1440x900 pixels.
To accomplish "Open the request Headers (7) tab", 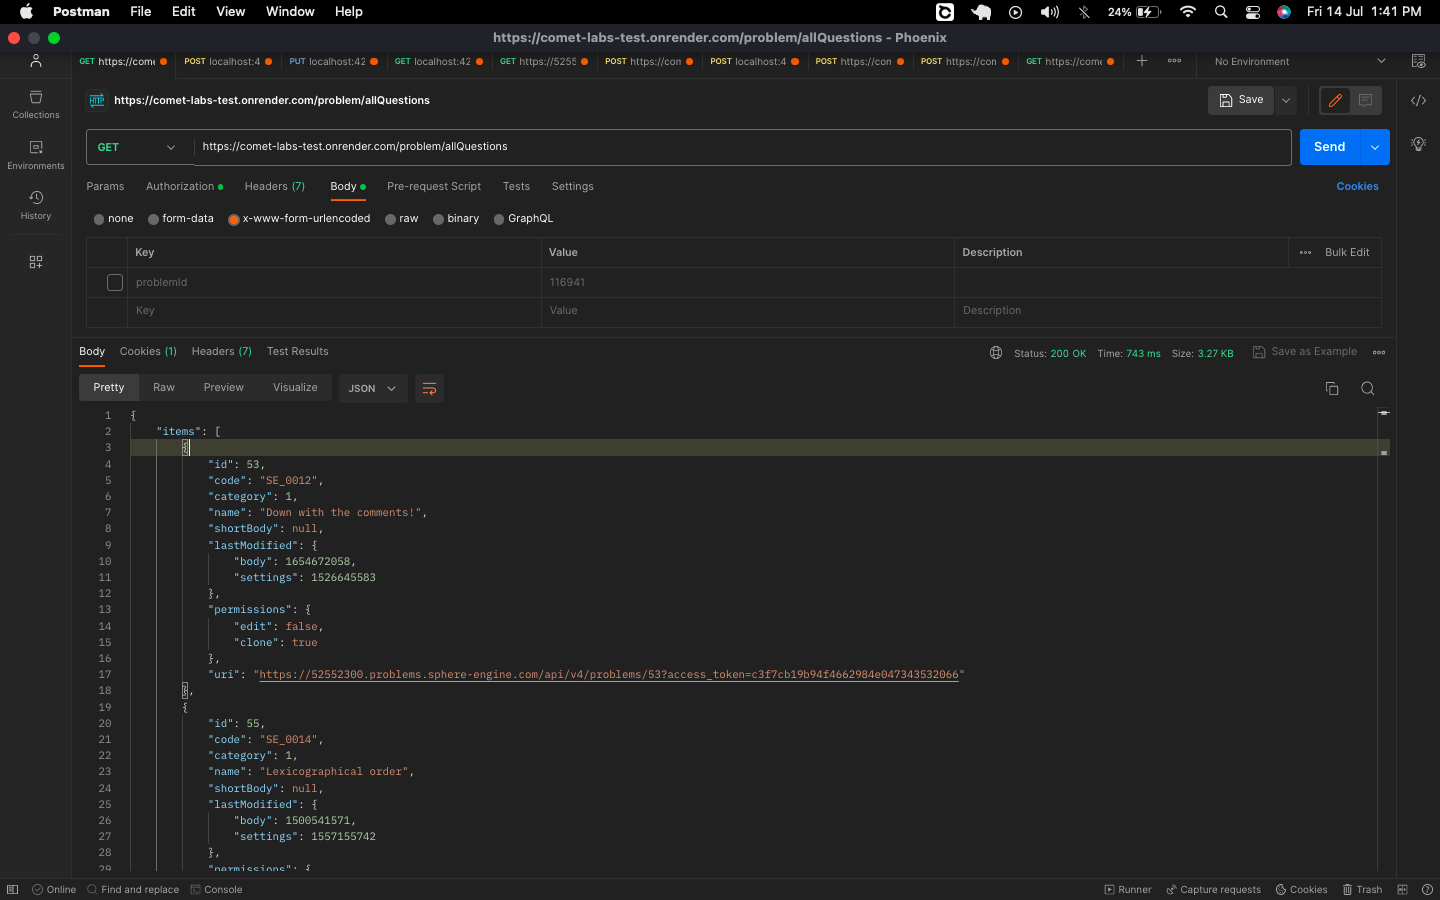I will [x=275, y=187].
